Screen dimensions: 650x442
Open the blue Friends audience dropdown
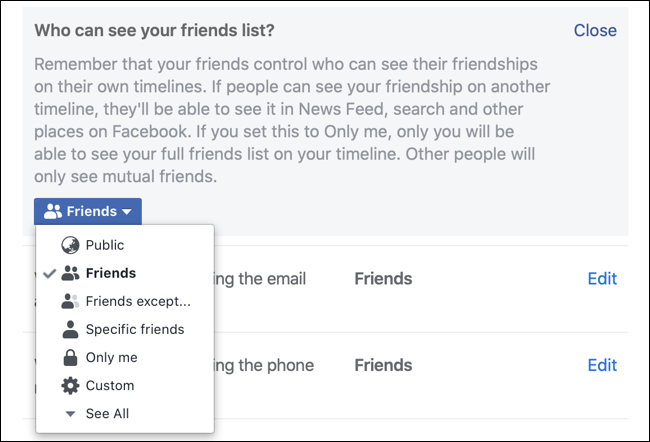88,212
